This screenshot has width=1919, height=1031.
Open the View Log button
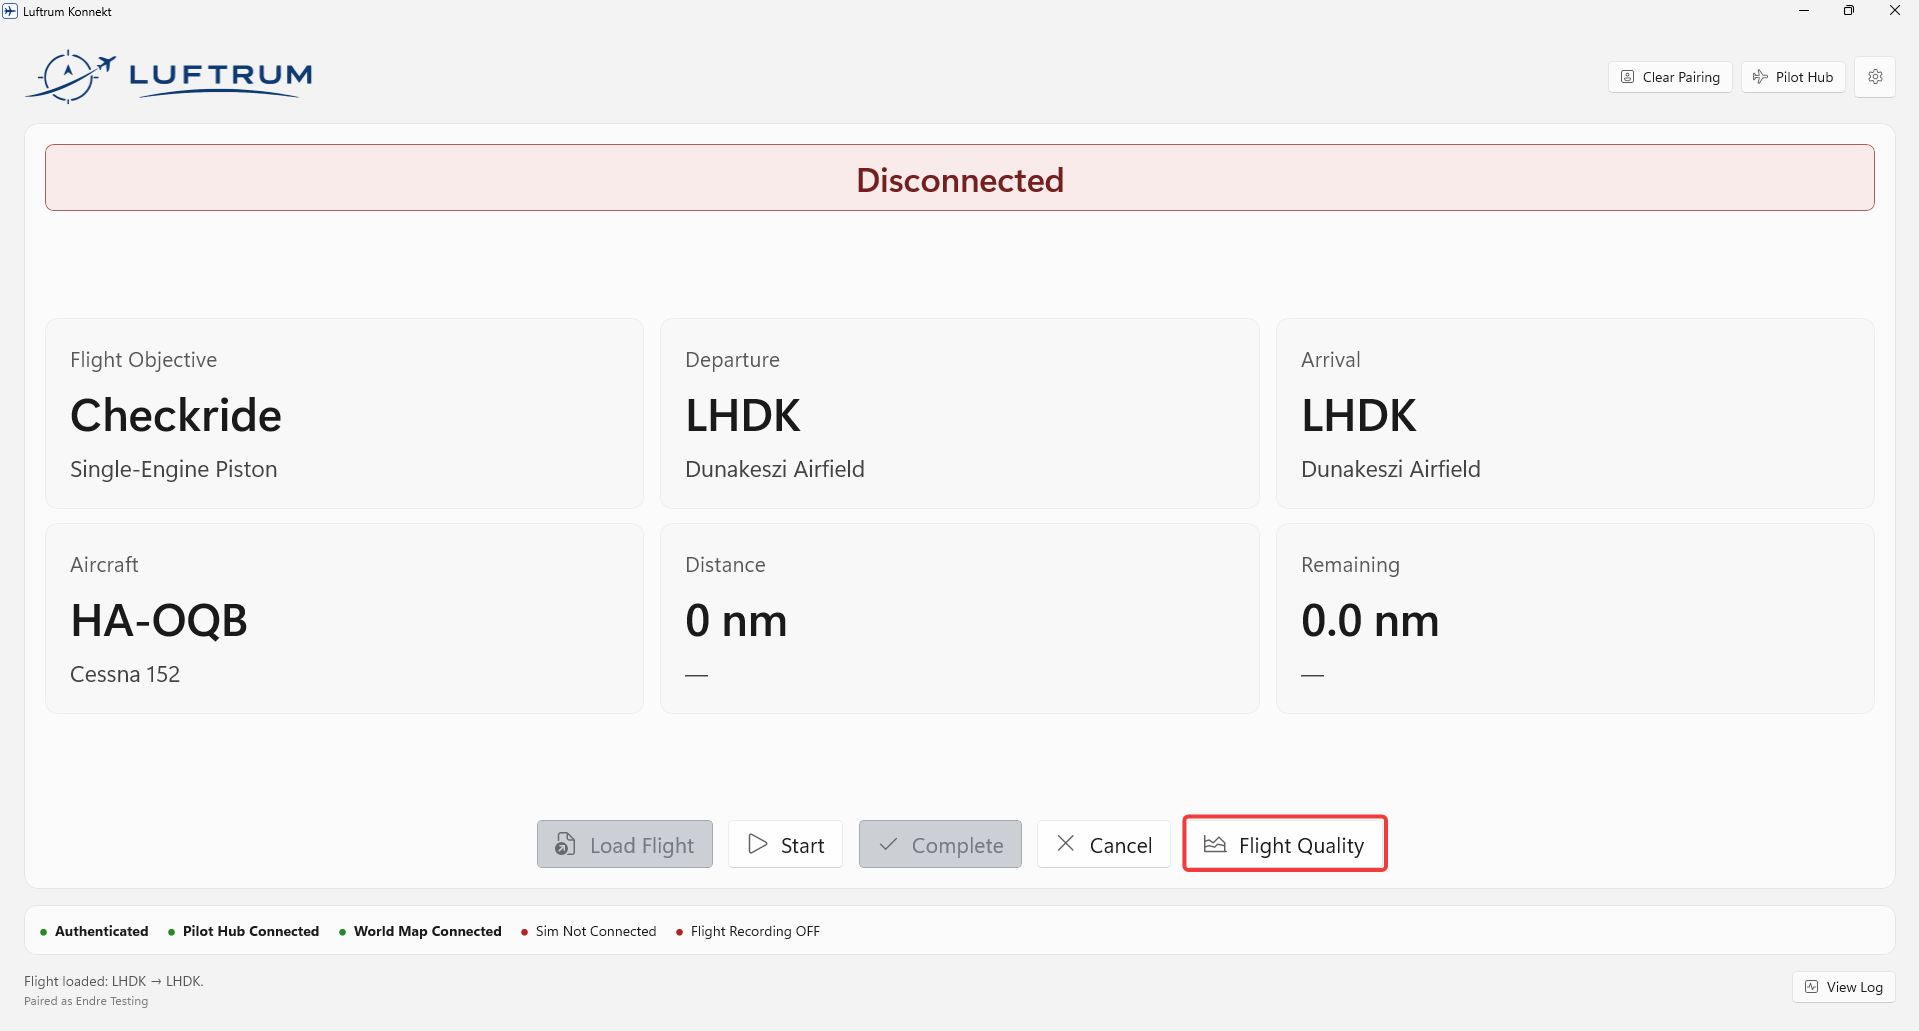[1844, 987]
